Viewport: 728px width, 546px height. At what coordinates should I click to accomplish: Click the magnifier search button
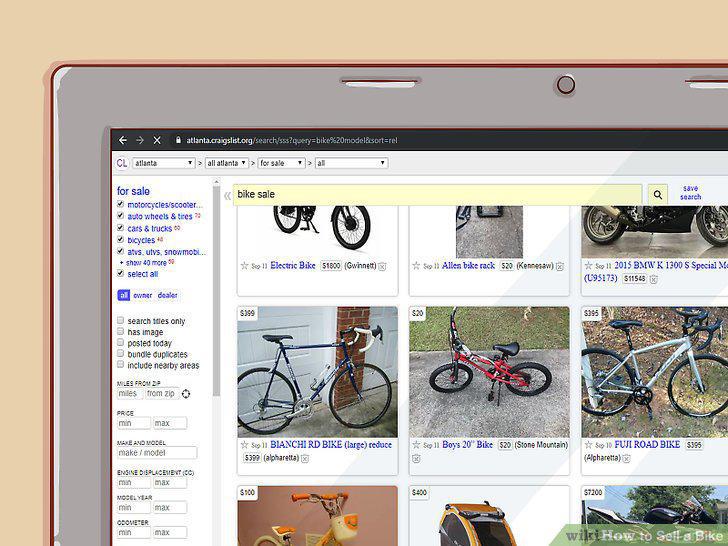tap(657, 195)
